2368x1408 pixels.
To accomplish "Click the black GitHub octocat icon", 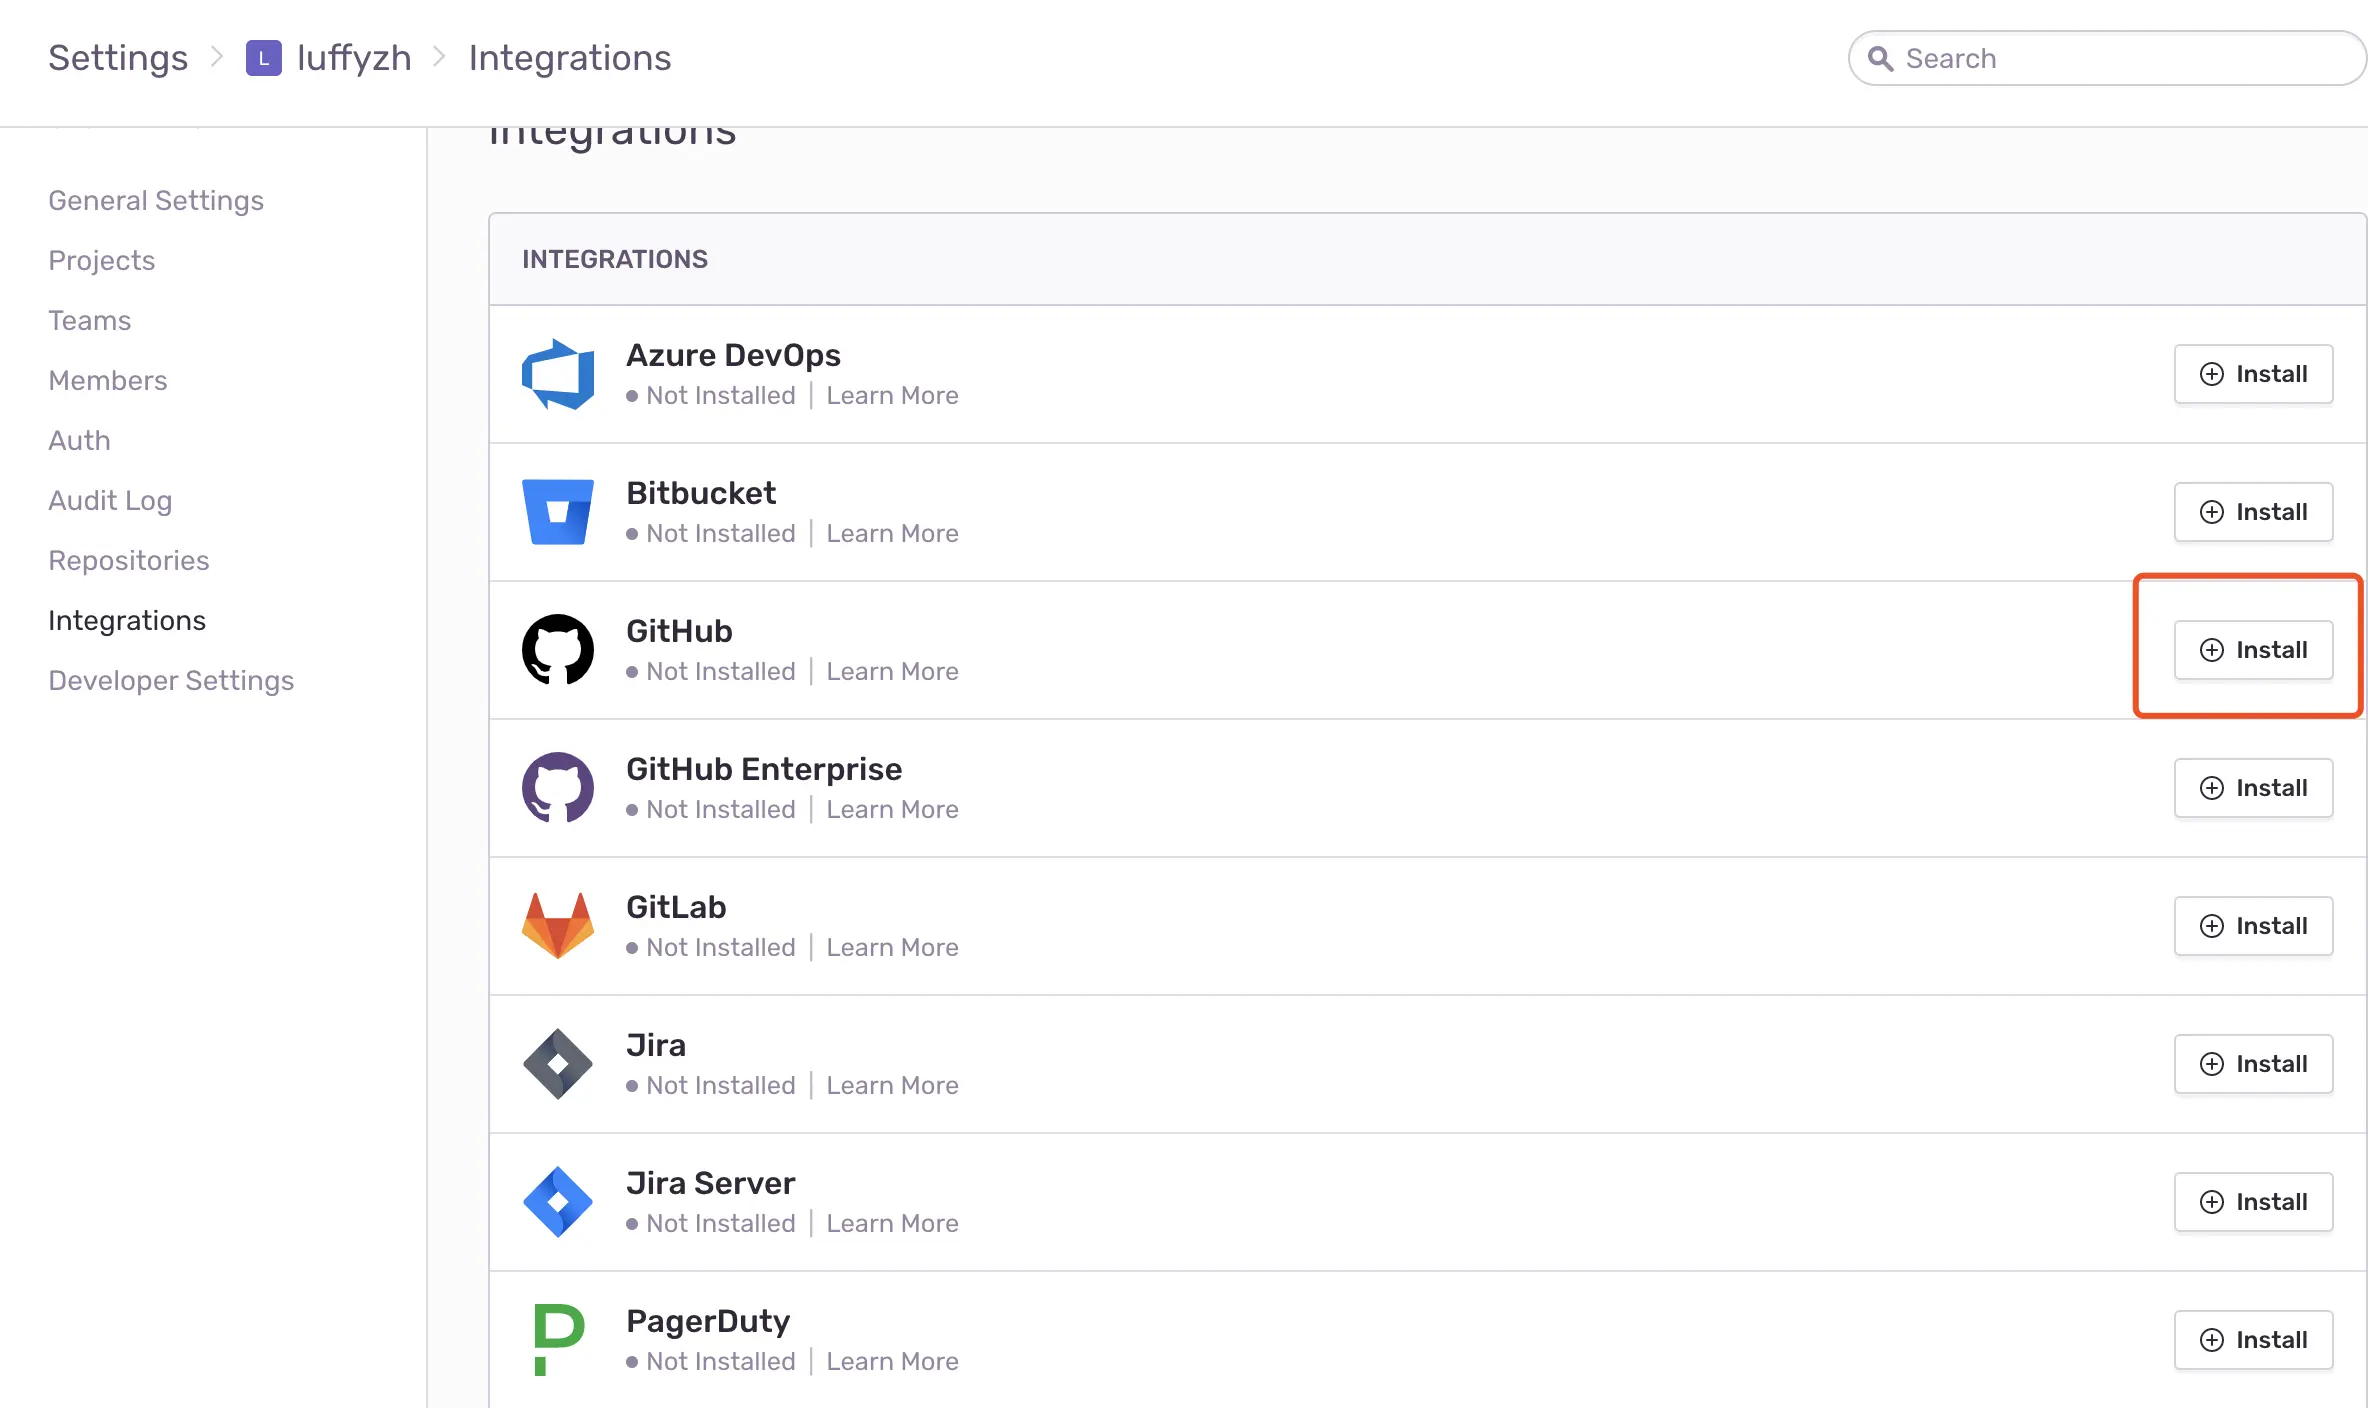I will 558,650.
